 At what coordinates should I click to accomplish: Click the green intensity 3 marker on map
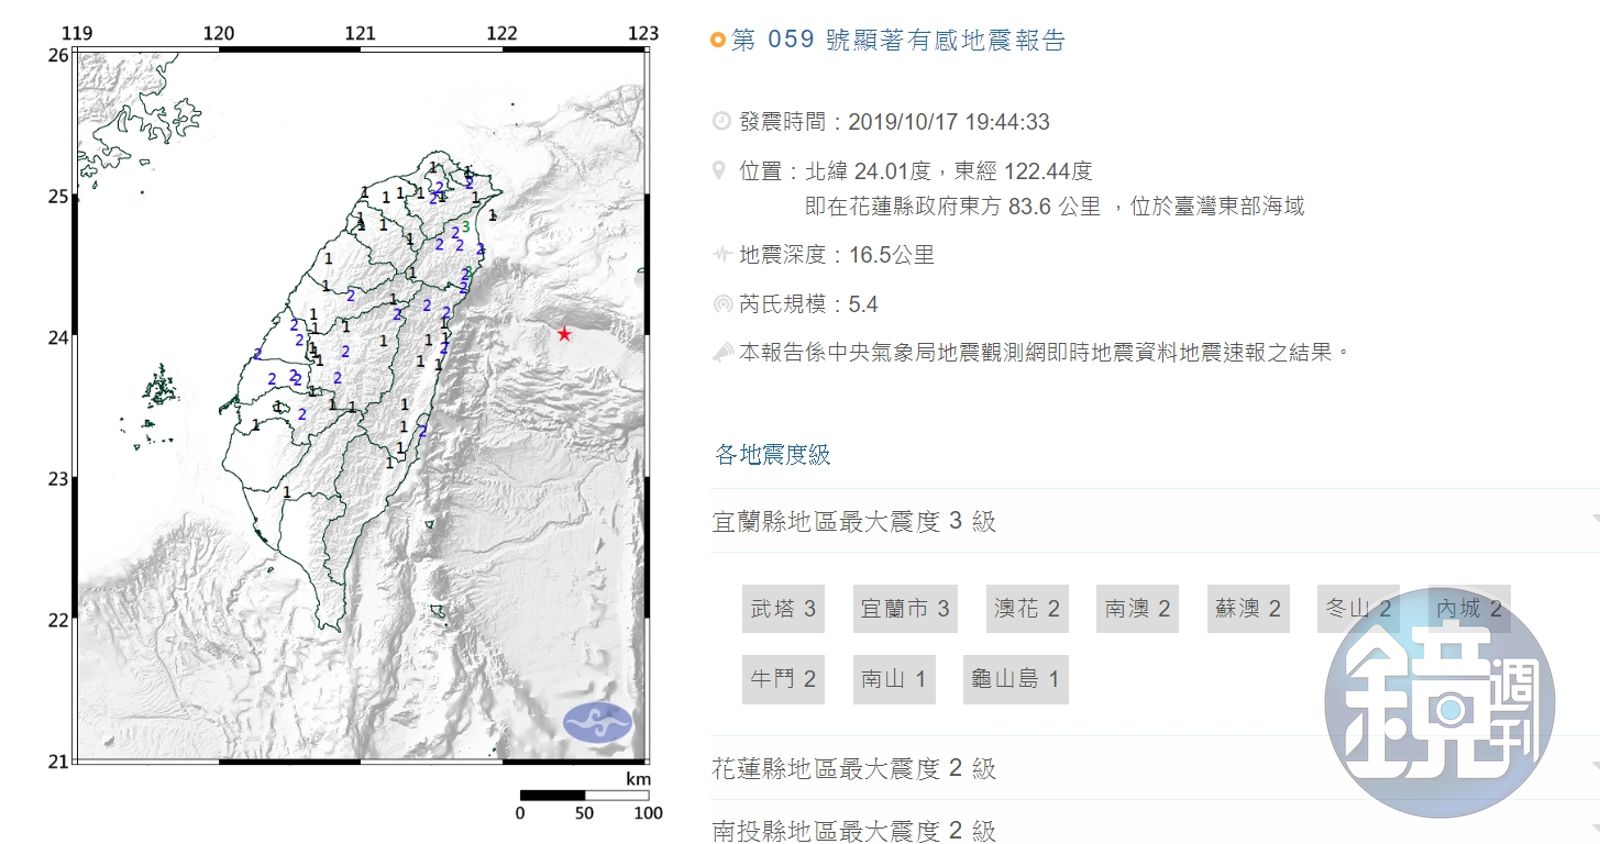point(465,227)
